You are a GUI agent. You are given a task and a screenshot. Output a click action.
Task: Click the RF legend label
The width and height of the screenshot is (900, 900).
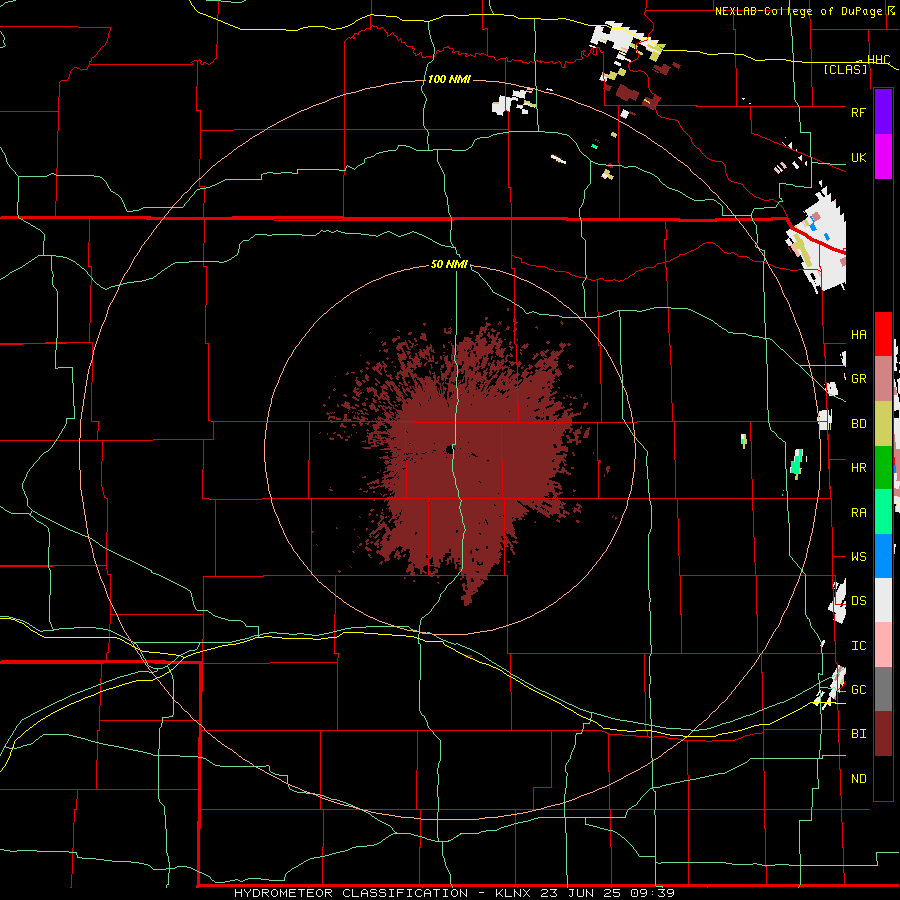tap(858, 112)
